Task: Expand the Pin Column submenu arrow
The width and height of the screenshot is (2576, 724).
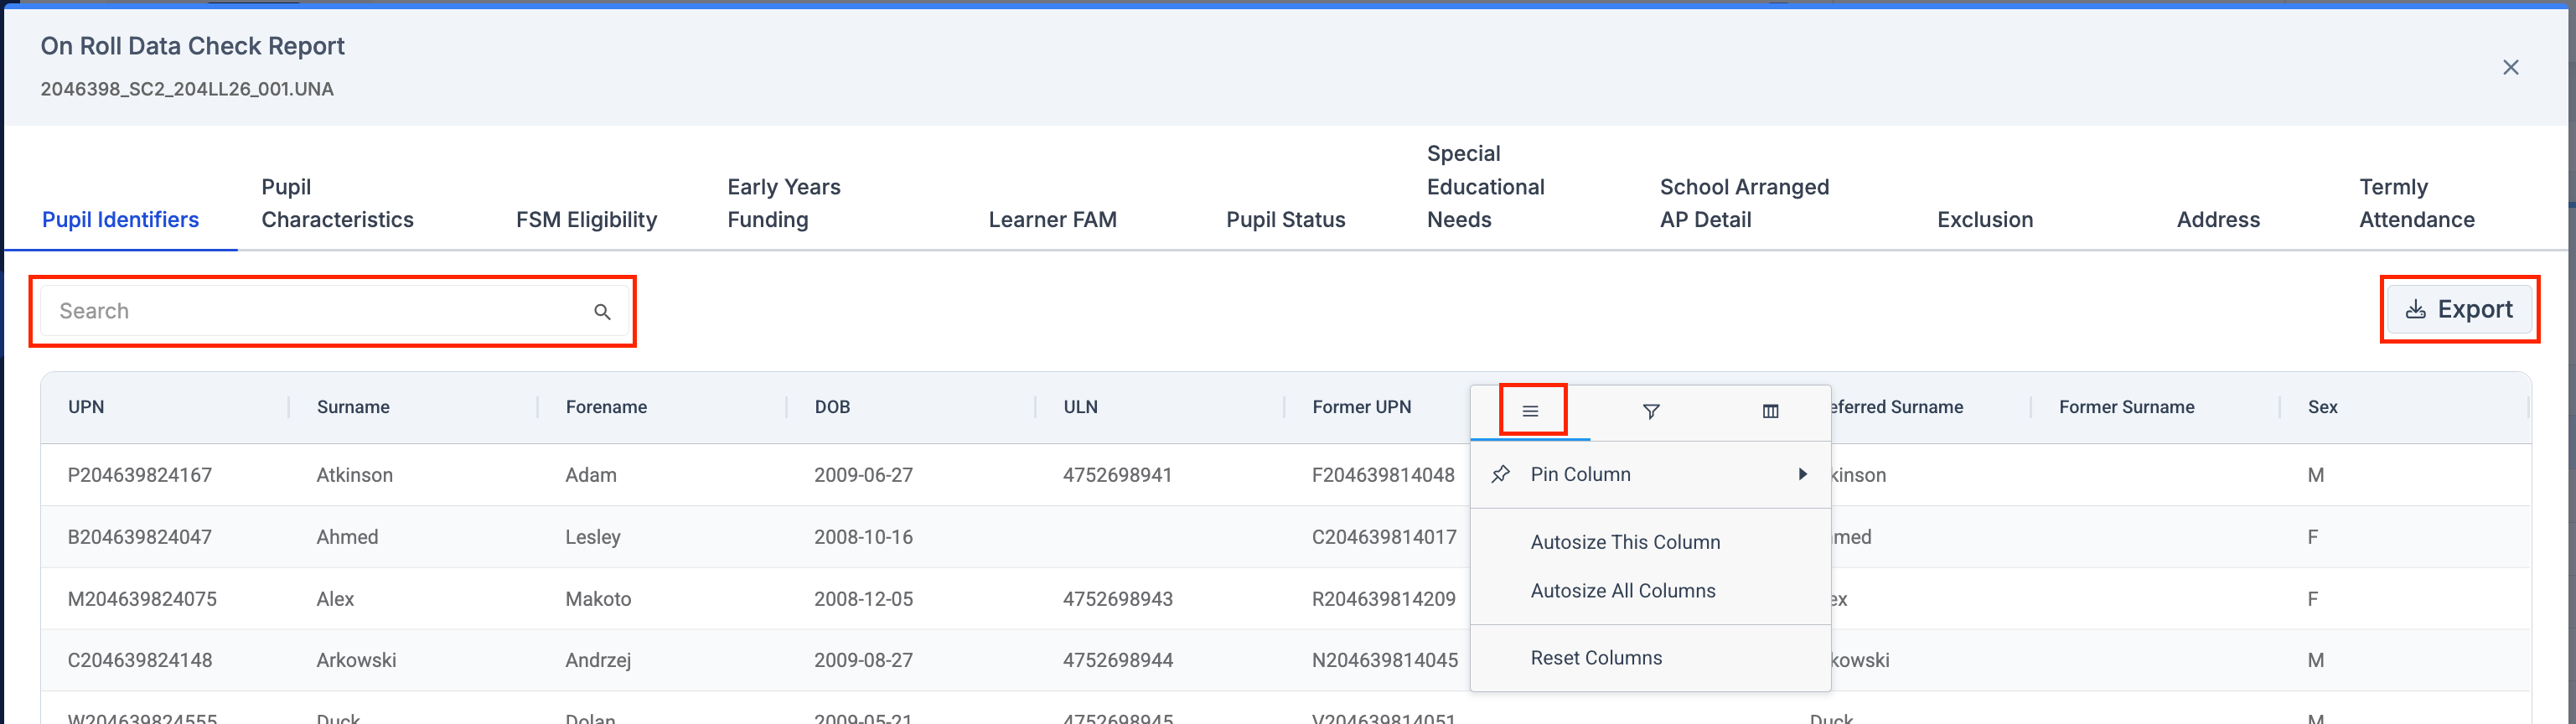Action: pos(1802,474)
